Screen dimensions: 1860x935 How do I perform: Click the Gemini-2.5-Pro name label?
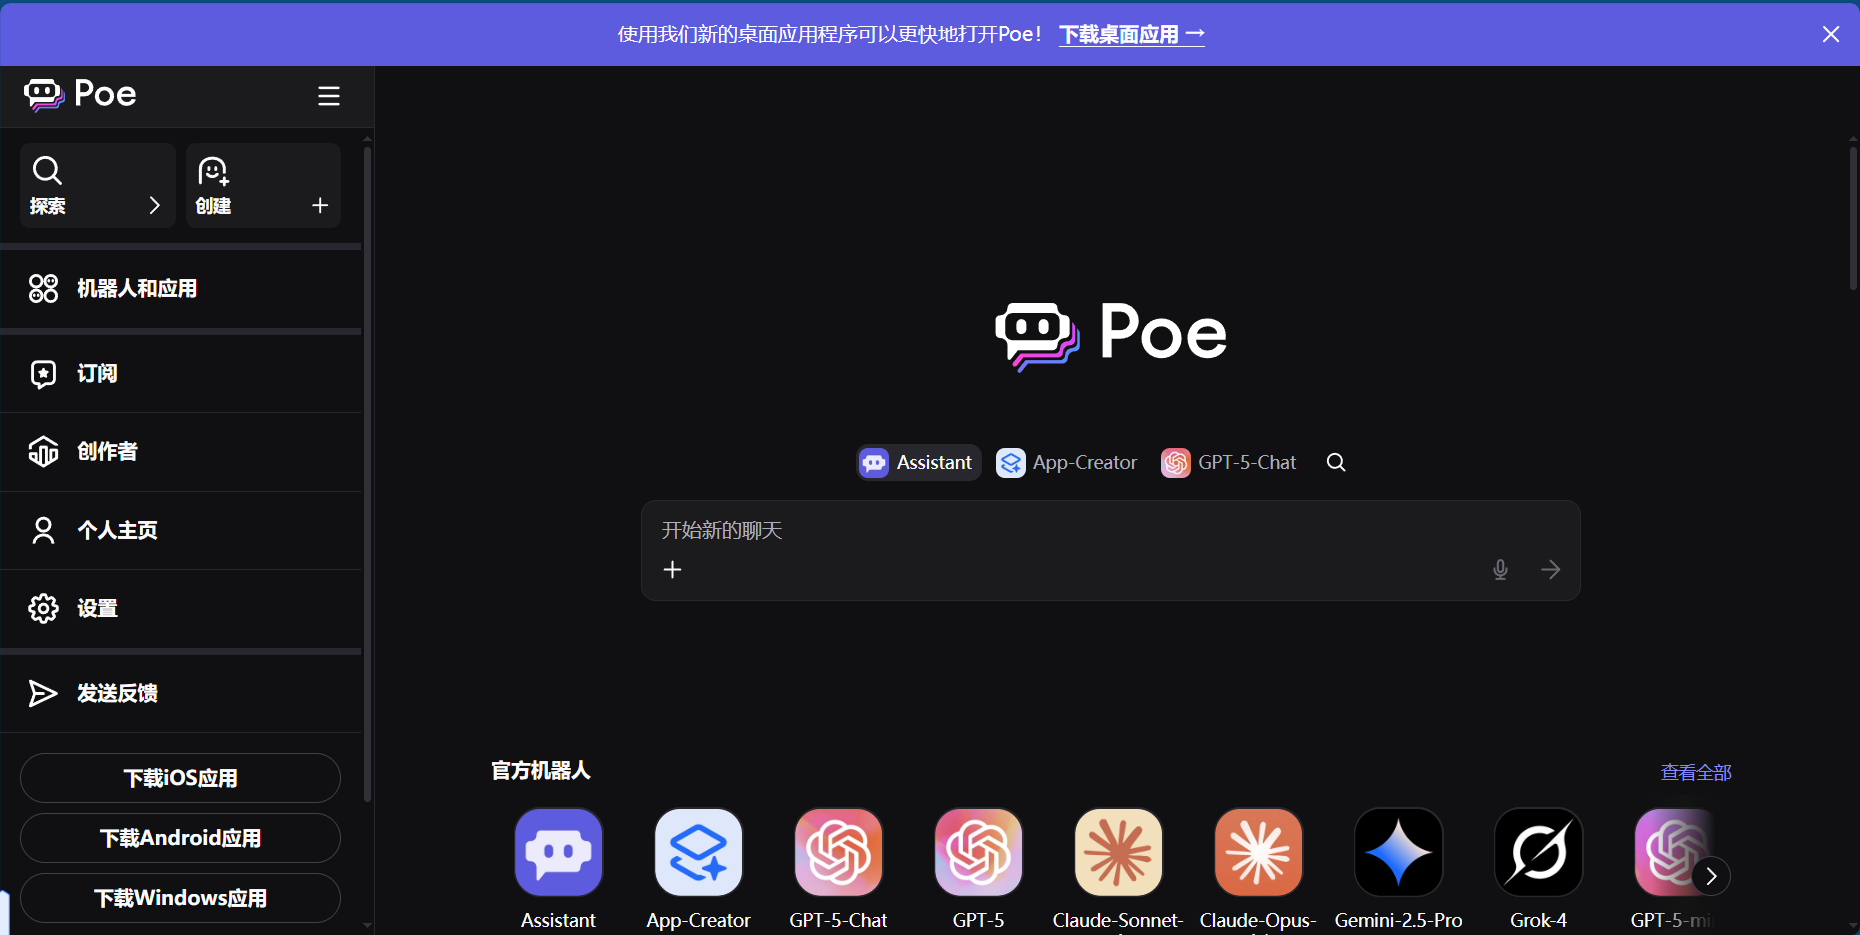1399,920
